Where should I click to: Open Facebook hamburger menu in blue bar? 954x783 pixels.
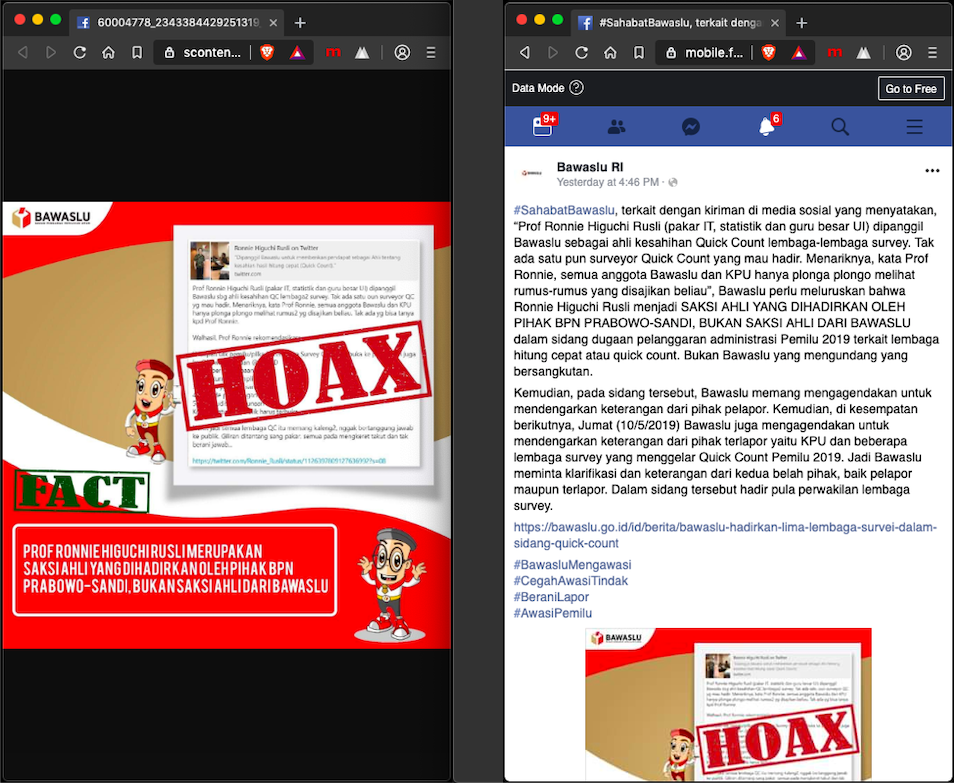tap(914, 126)
